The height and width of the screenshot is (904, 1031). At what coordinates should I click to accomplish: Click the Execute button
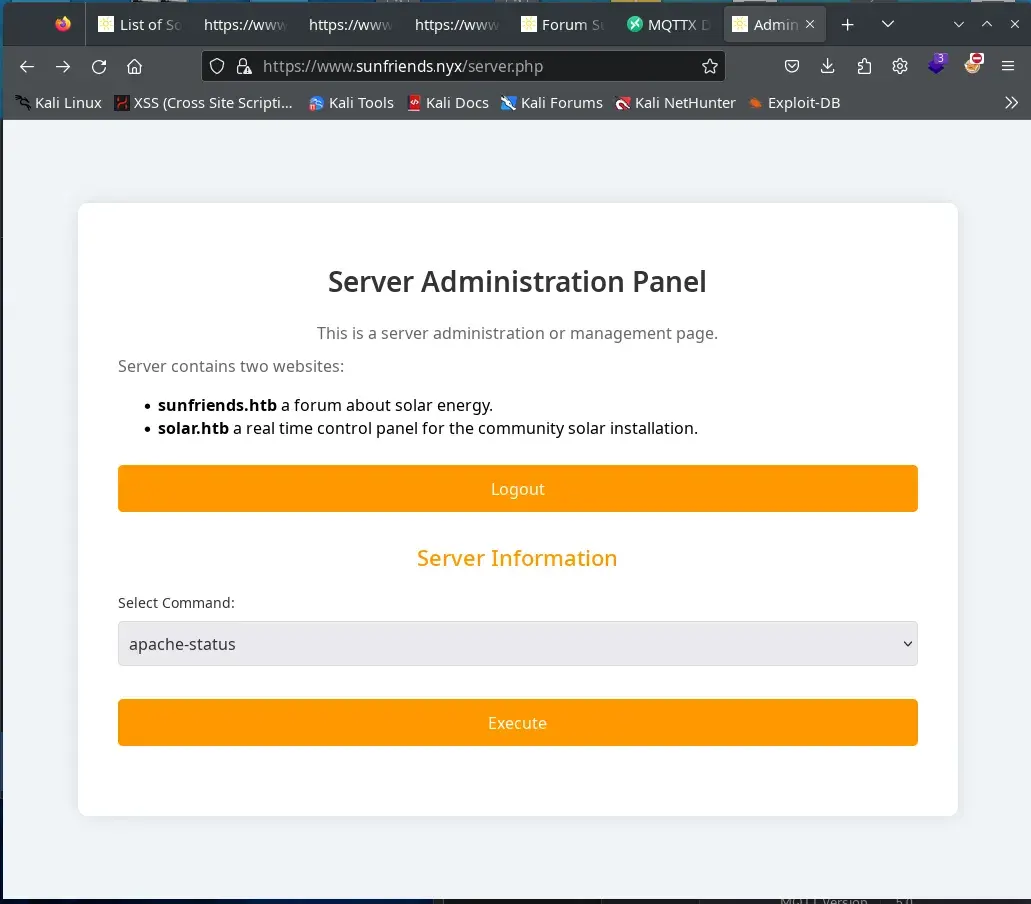point(517,723)
